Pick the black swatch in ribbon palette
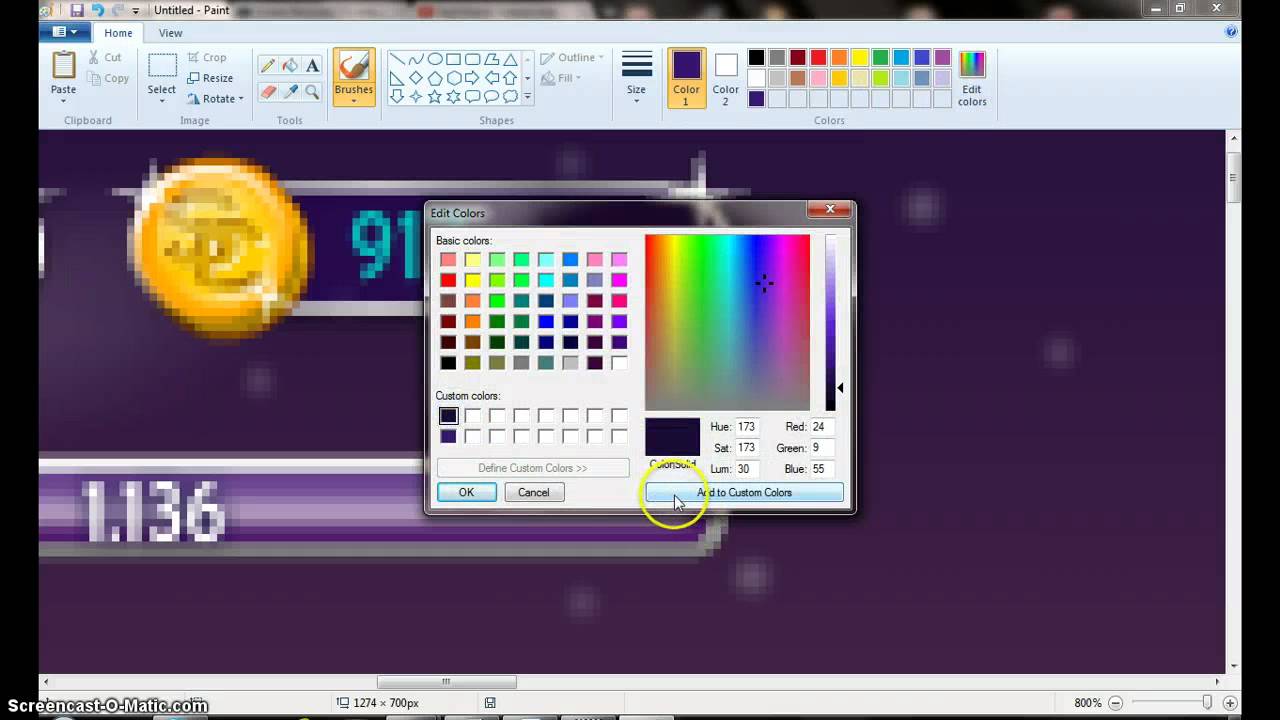Image resolution: width=1280 pixels, height=720 pixels. coord(756,58)
